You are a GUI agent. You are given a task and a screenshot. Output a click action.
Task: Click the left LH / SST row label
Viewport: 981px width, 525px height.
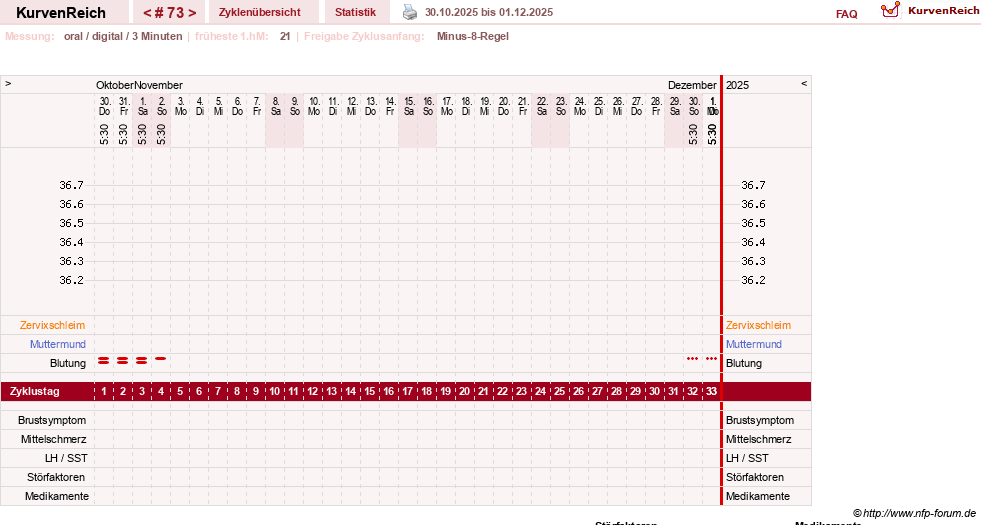66,458
